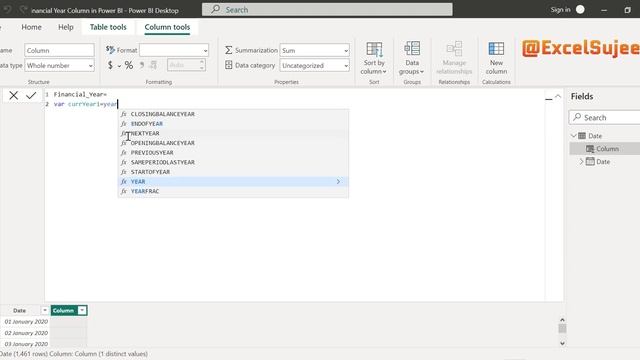
Task: Open the Data groups icon
Action: (x=412, y=49)
